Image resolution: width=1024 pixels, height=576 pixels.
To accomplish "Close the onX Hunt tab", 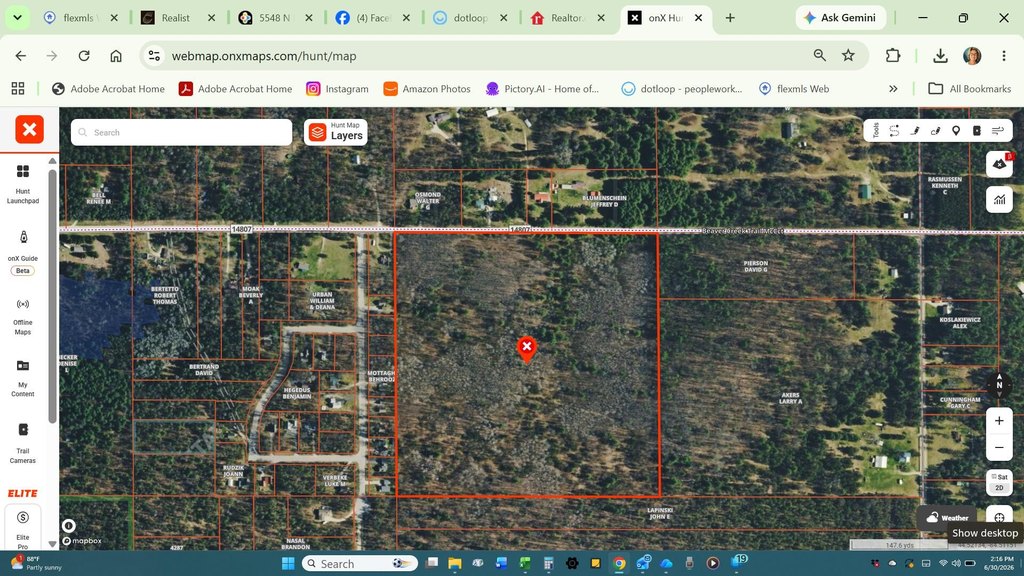I will pyautogui.click(x=698, y=18).
